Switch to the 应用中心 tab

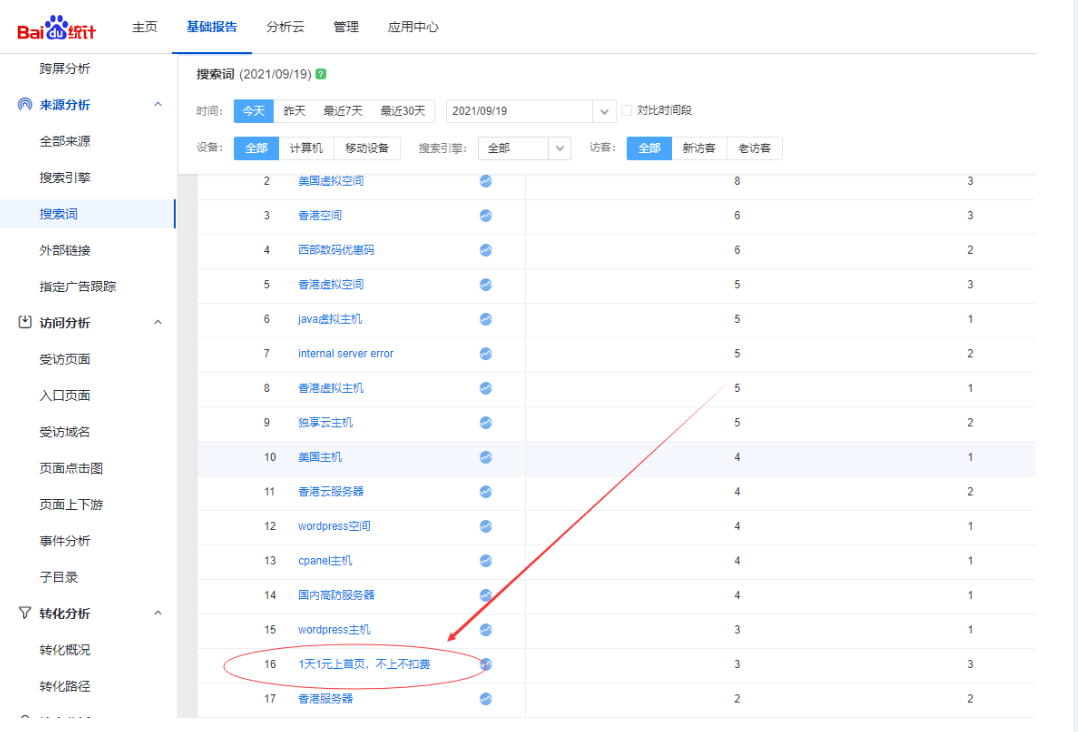(414, 27)
